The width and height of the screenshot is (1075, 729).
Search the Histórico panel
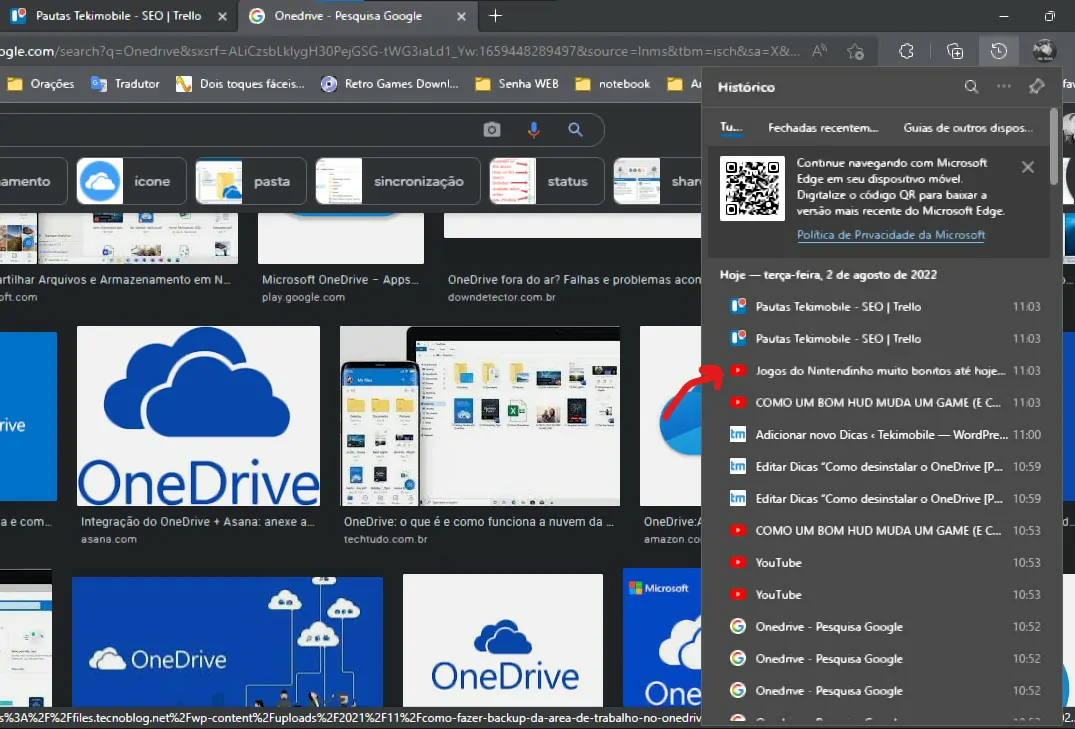point(971,87)
